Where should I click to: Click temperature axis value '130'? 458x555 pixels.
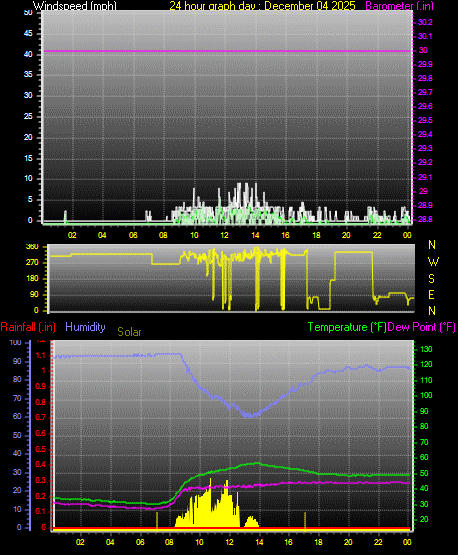[426, 349]
